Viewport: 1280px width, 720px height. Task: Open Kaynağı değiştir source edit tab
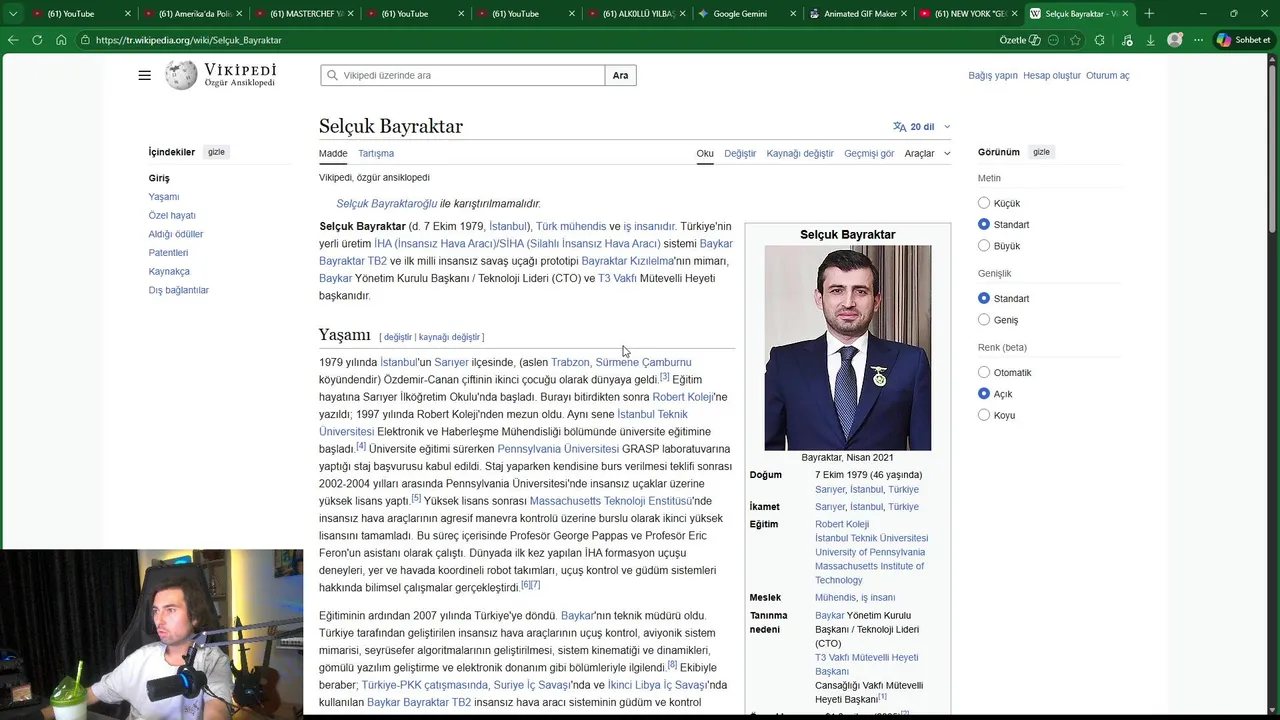pos(800,153)
